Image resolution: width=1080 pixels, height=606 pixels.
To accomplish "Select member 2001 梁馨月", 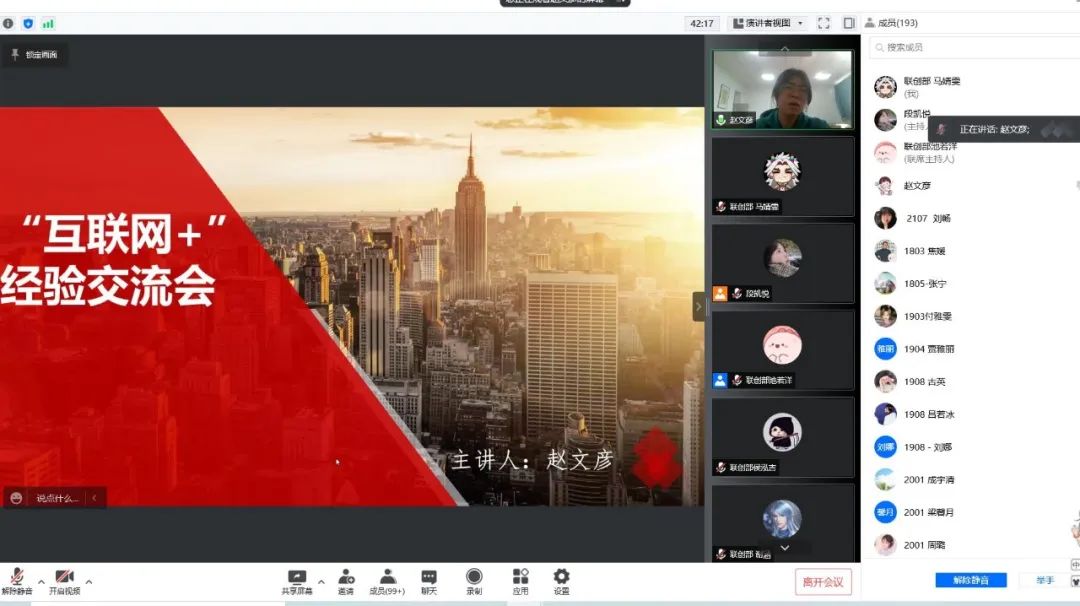I will pos(973,512).
